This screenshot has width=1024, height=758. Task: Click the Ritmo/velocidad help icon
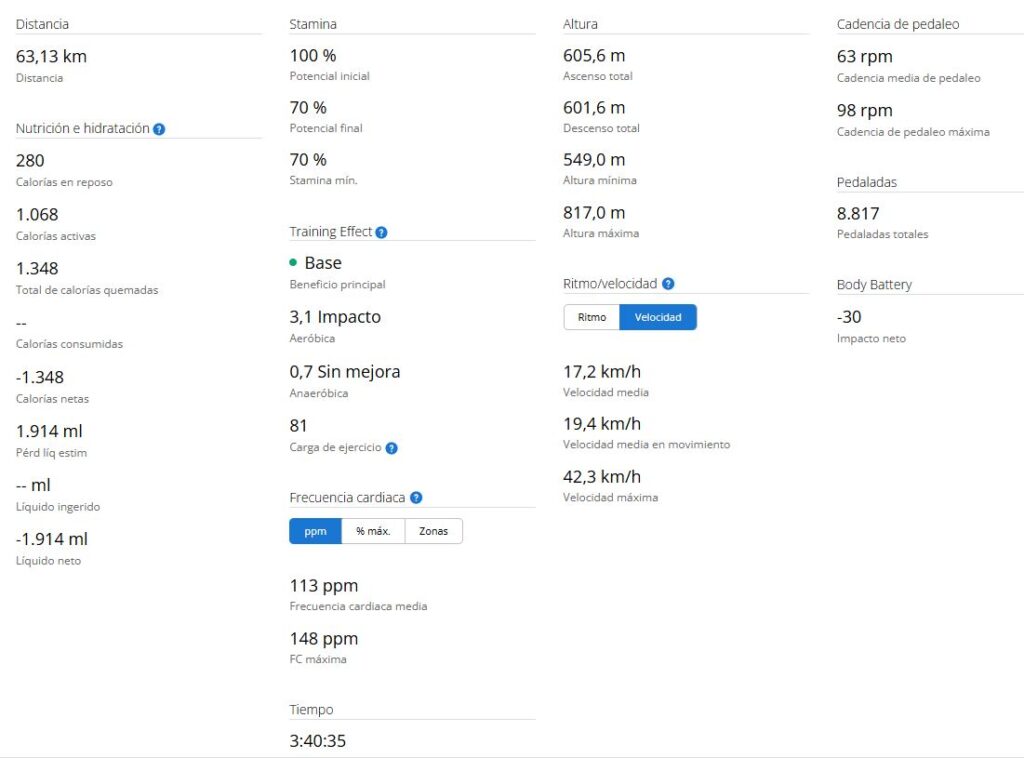[668, 284]
